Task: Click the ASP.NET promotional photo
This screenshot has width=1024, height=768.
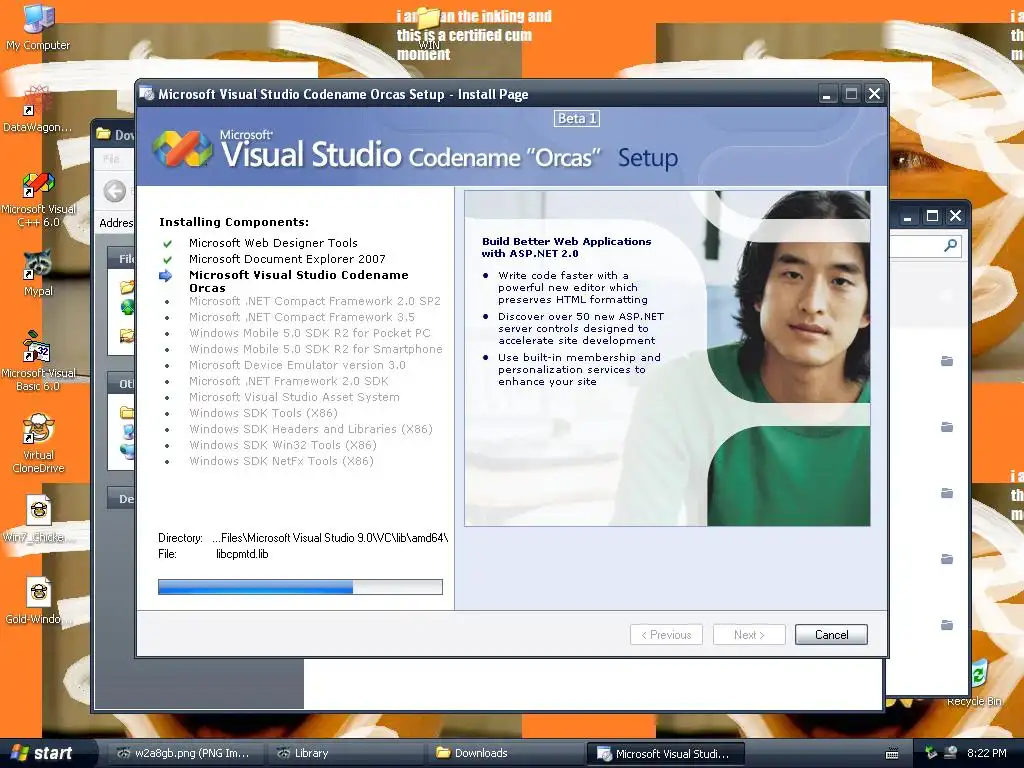Action: [x=667, y=359]
